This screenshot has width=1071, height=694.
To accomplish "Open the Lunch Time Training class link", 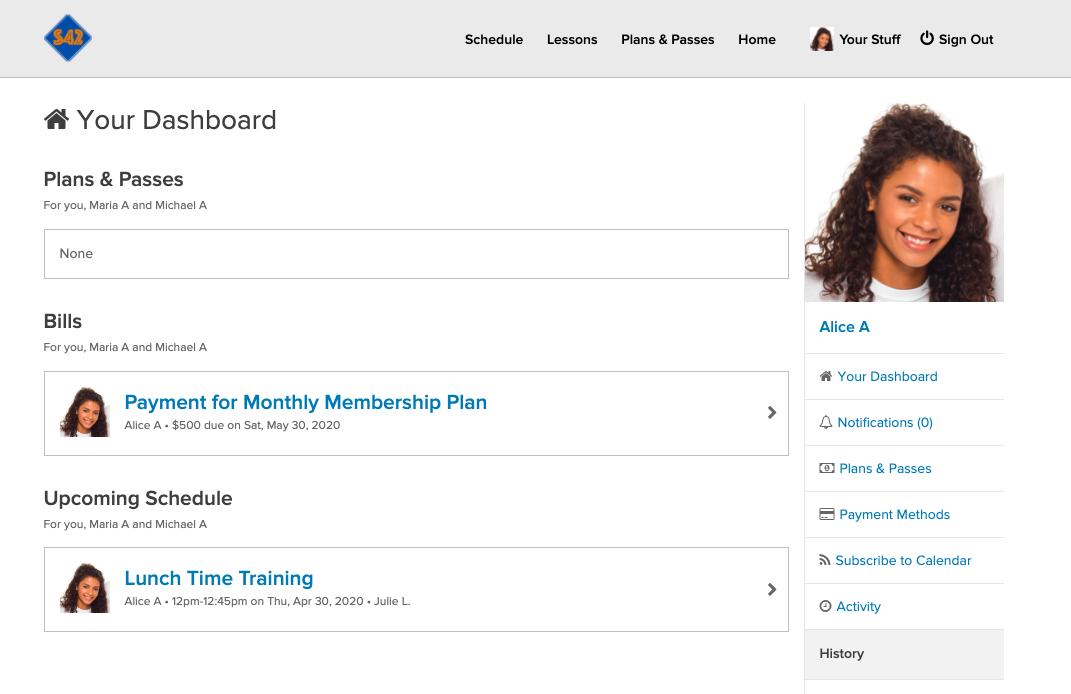I will [x=218, y=579].
